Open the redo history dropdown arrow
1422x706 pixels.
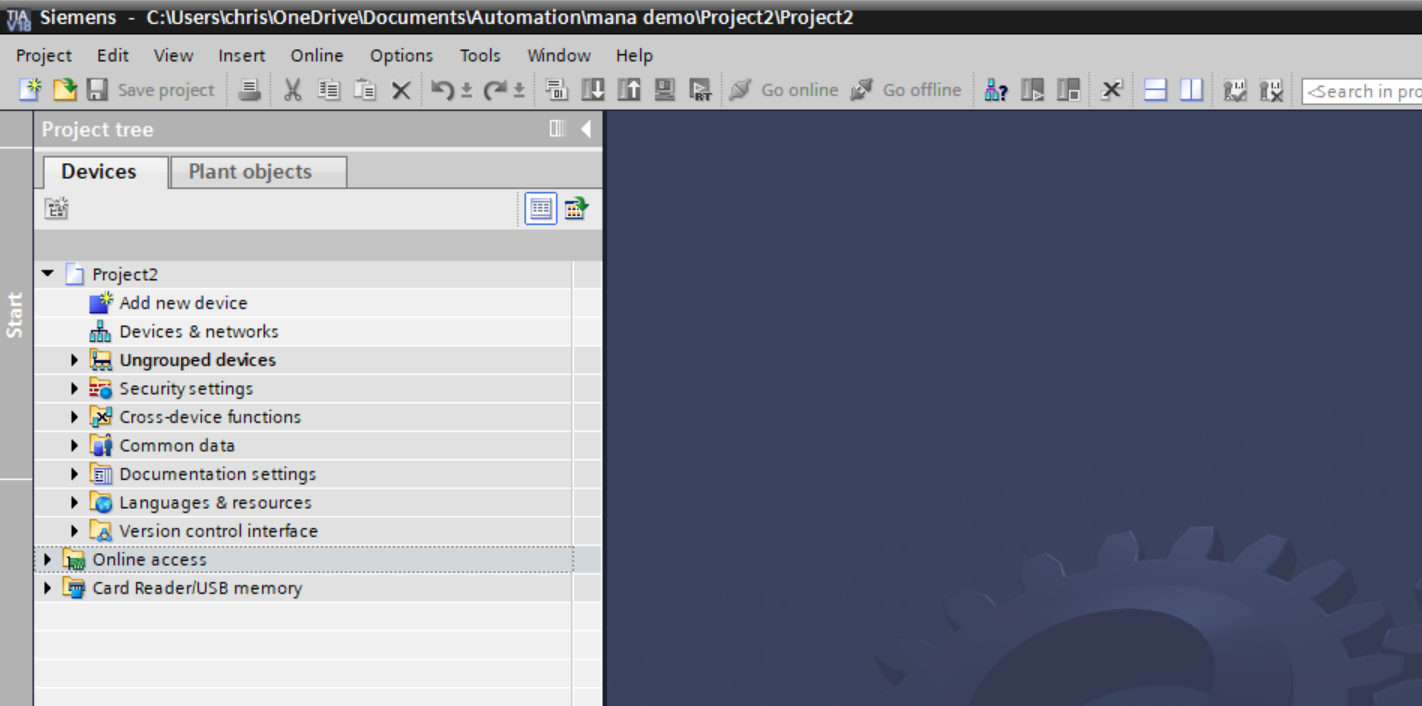(x=519, y=91)
